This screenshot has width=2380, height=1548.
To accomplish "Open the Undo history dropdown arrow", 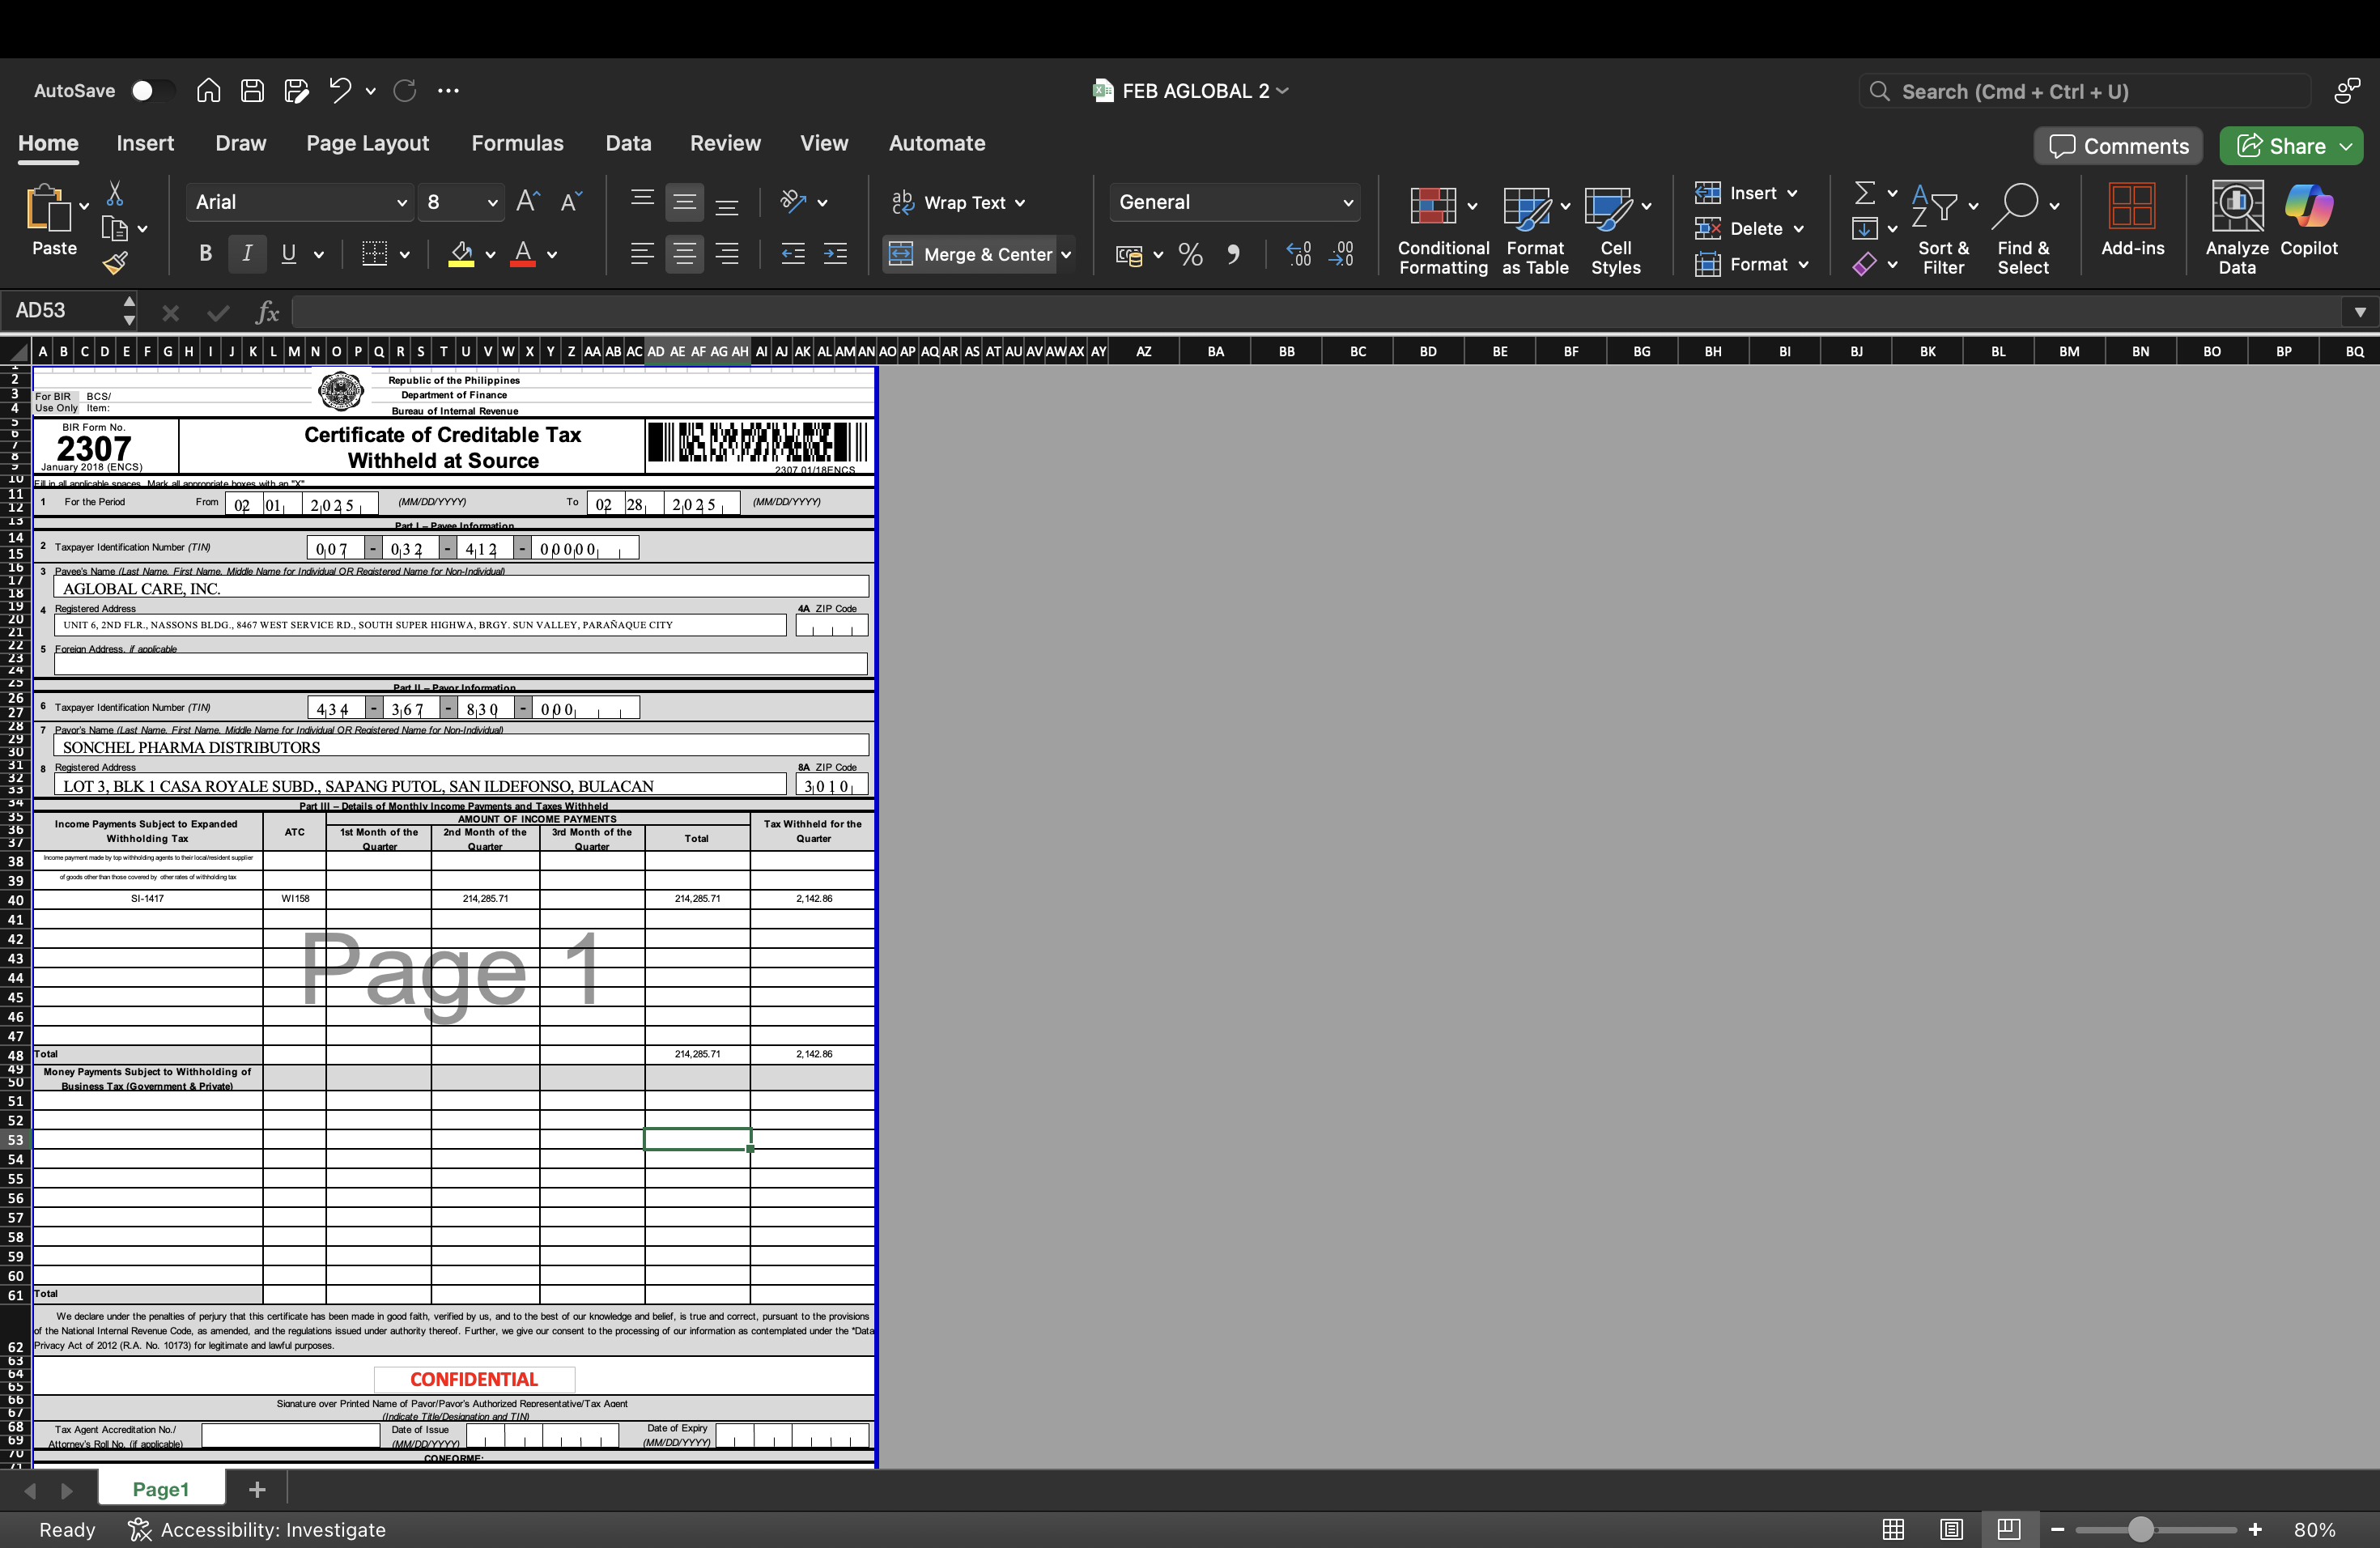I will [371, 91].
